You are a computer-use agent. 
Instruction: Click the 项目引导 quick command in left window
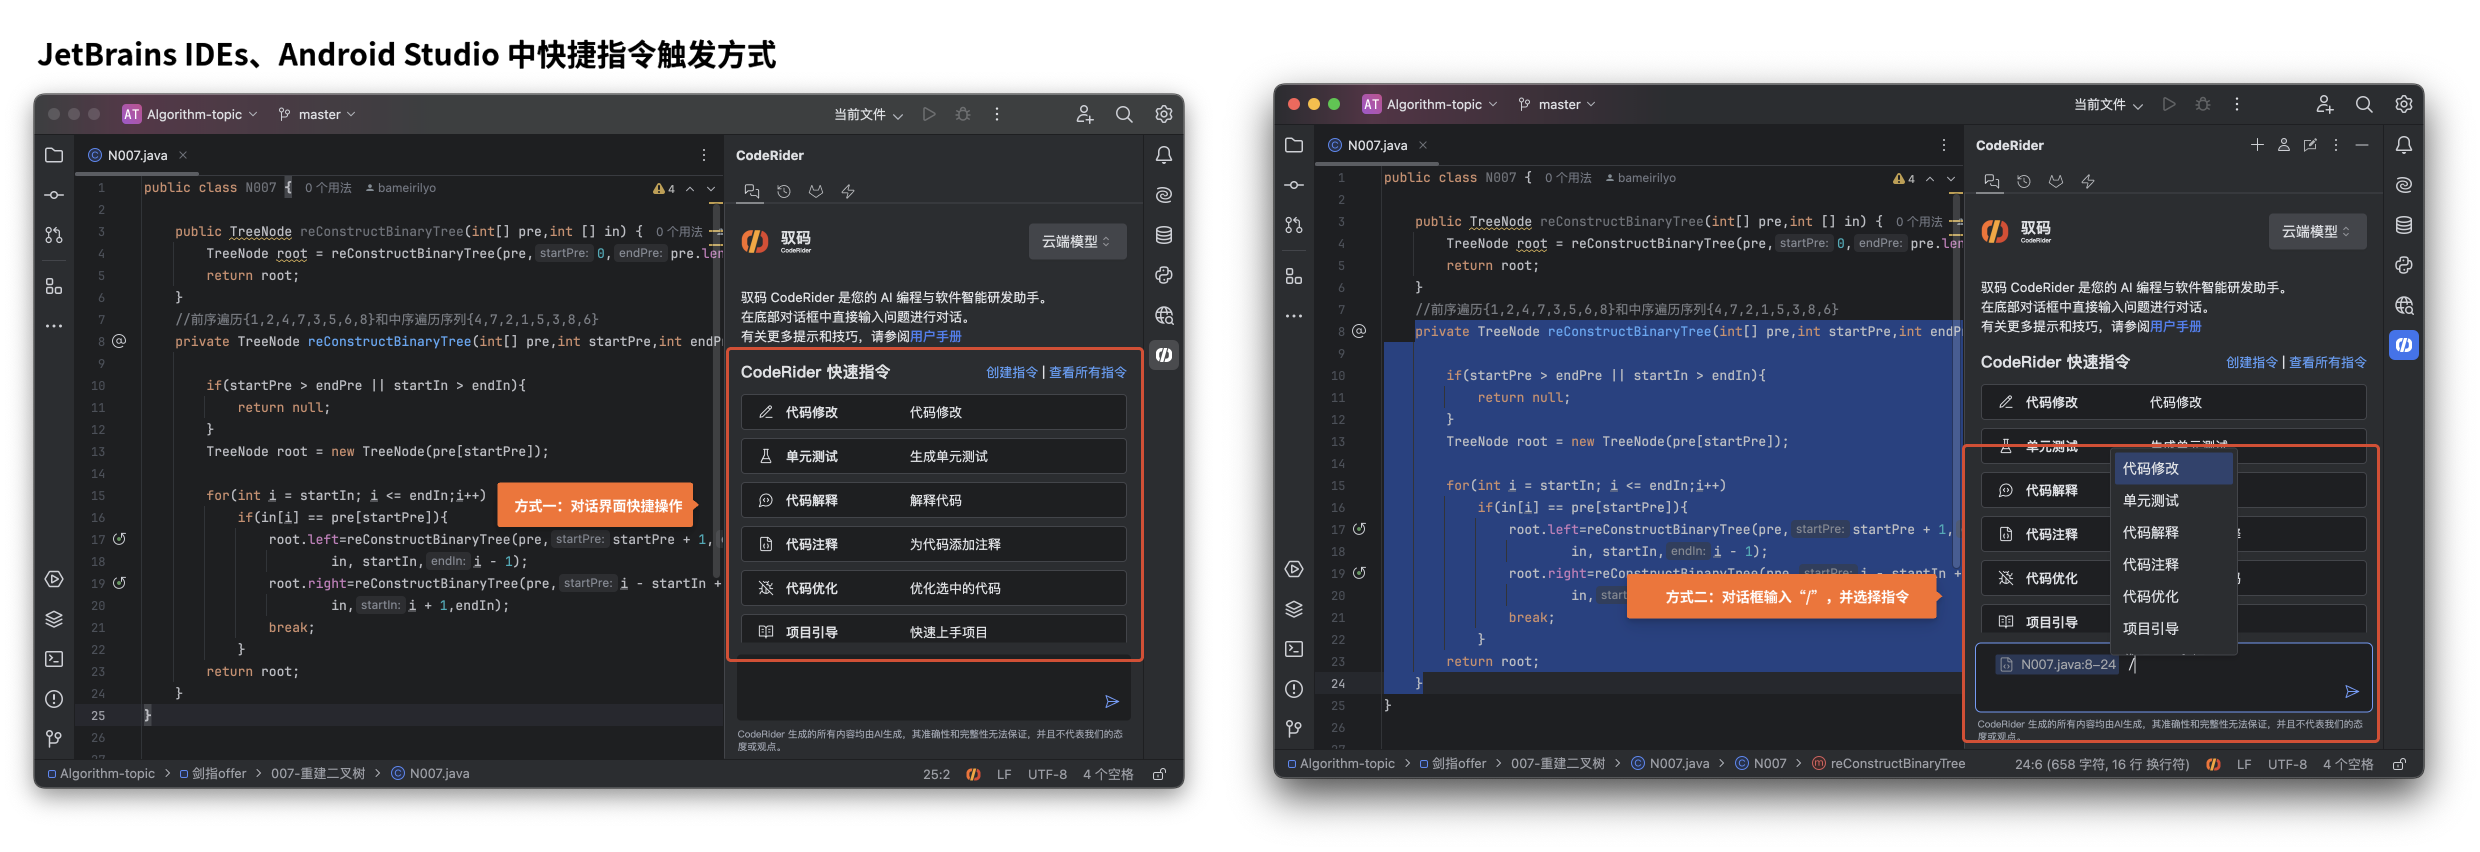tap(934, 630)
